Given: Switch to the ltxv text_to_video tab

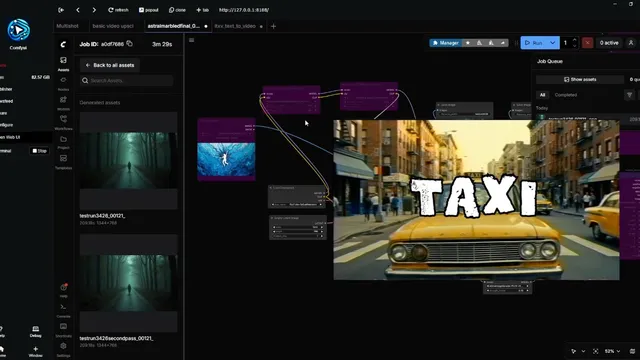Looking at the screenshot, I should click(x=235, y=26).
